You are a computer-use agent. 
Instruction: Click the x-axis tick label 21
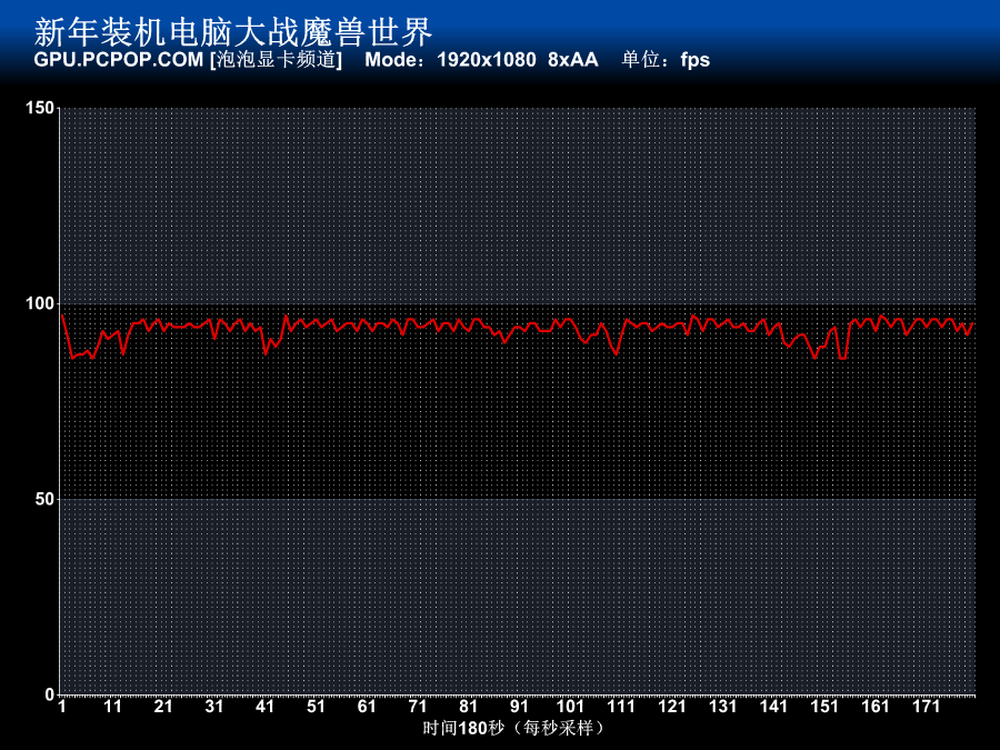163,707
